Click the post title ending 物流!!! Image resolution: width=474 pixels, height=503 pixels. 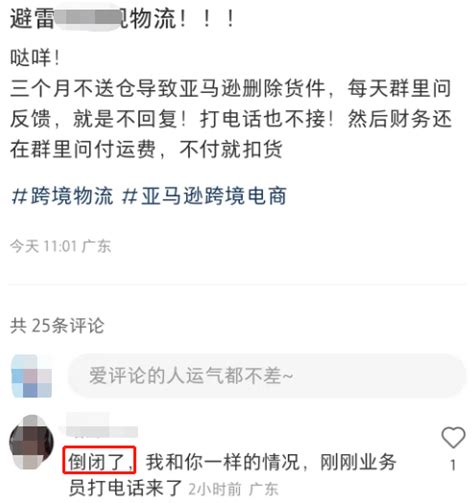tap(122, 19)
